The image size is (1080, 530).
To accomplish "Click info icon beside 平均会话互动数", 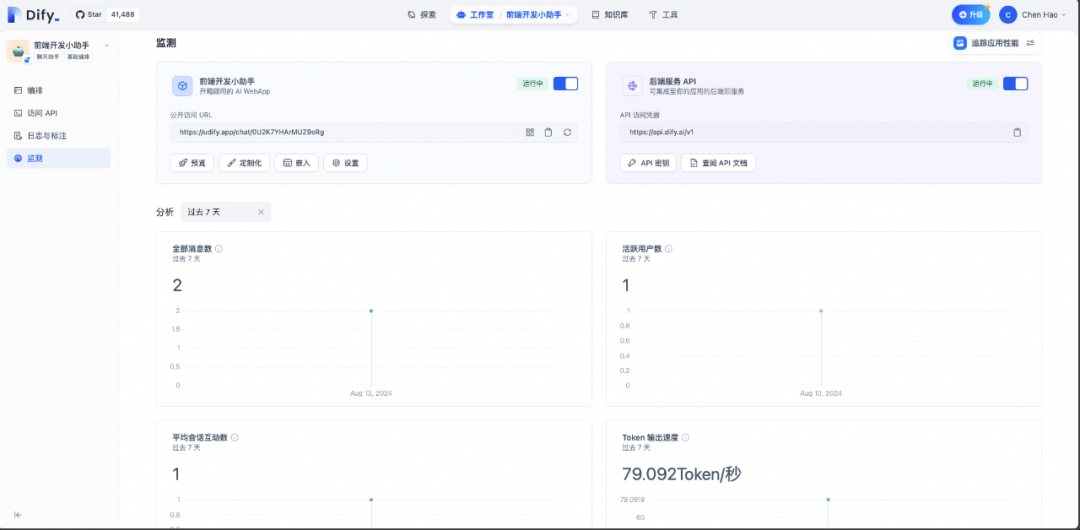I will pos(234,438).
